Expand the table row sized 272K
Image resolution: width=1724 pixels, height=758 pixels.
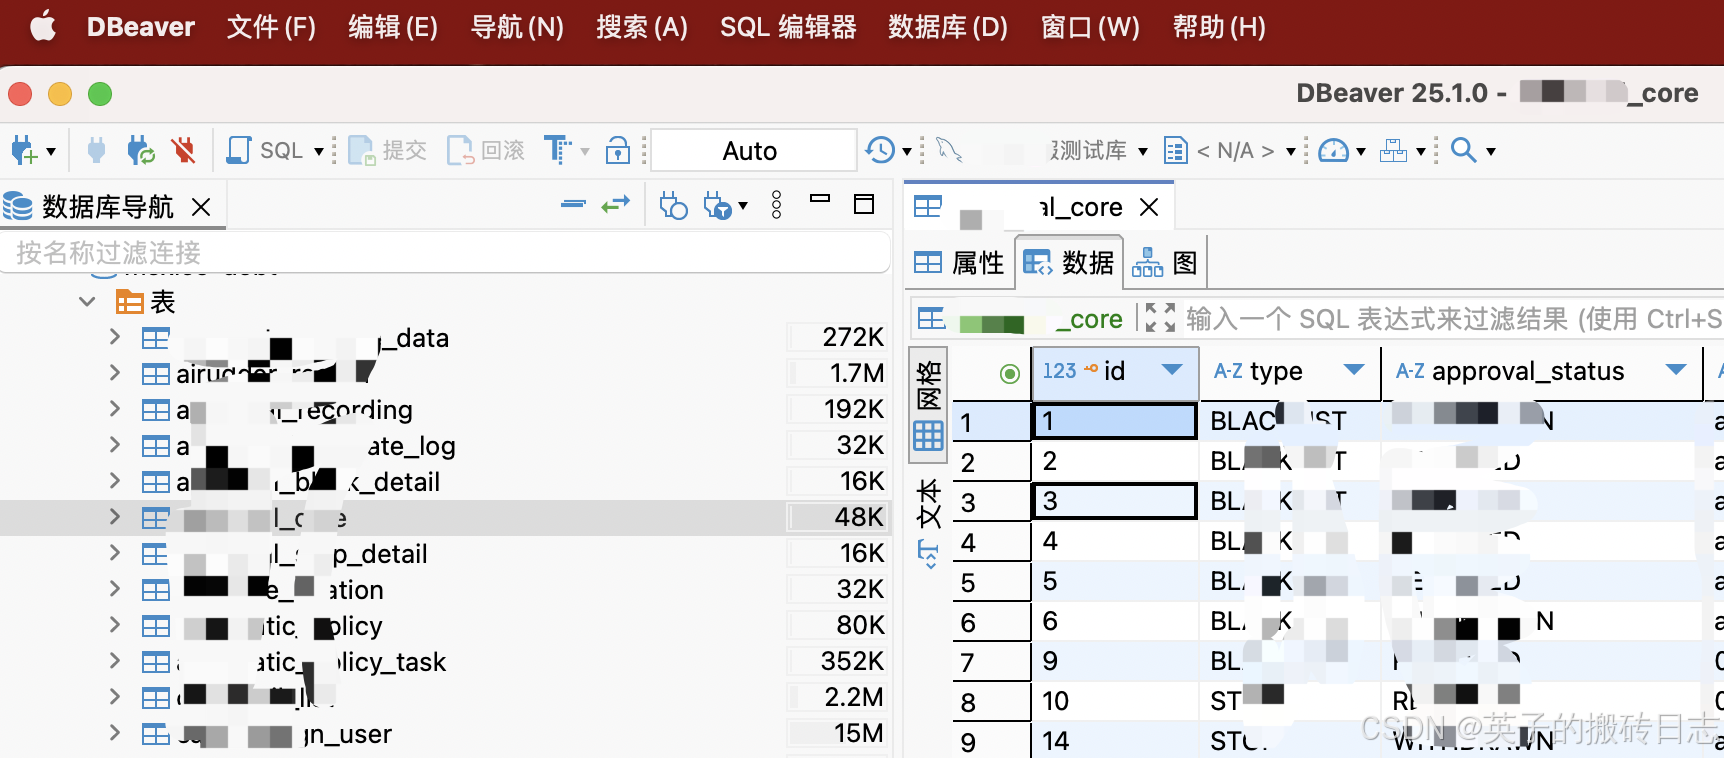(114, 337)
